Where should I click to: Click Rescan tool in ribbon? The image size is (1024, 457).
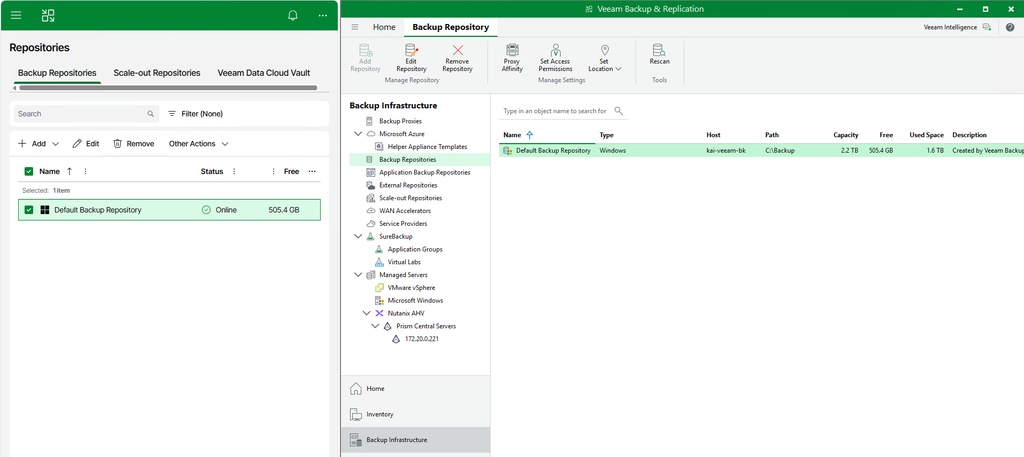coord(659,54)
